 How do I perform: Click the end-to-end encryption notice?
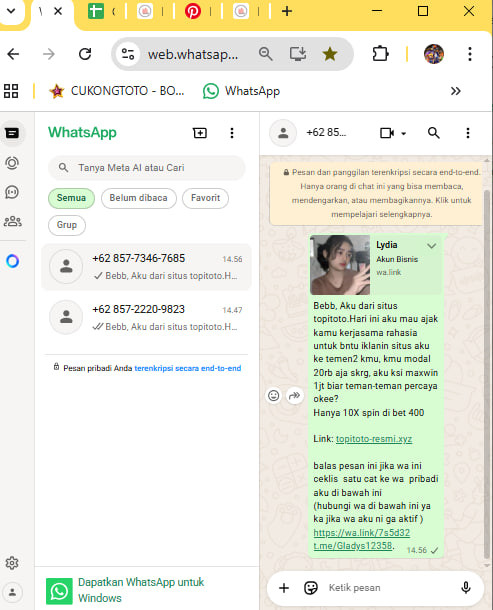pos(377,193)
